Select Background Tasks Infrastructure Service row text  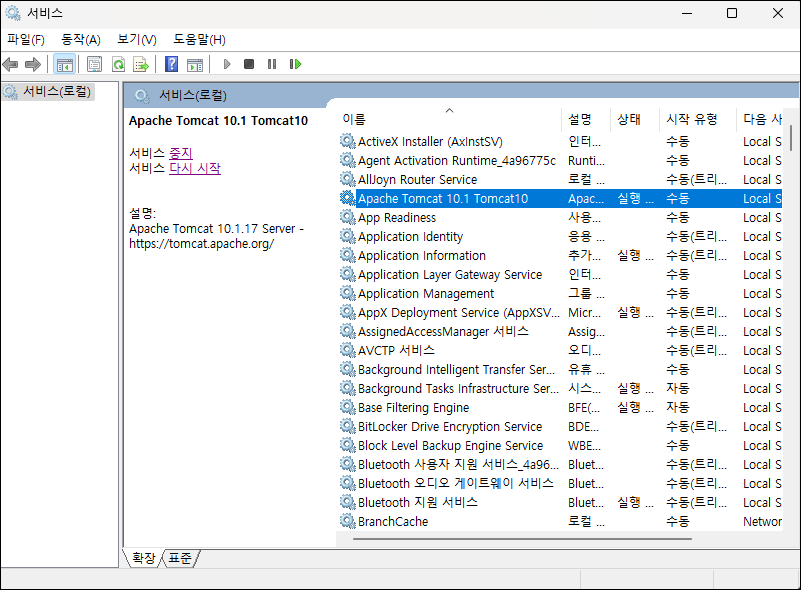point(458,388)
